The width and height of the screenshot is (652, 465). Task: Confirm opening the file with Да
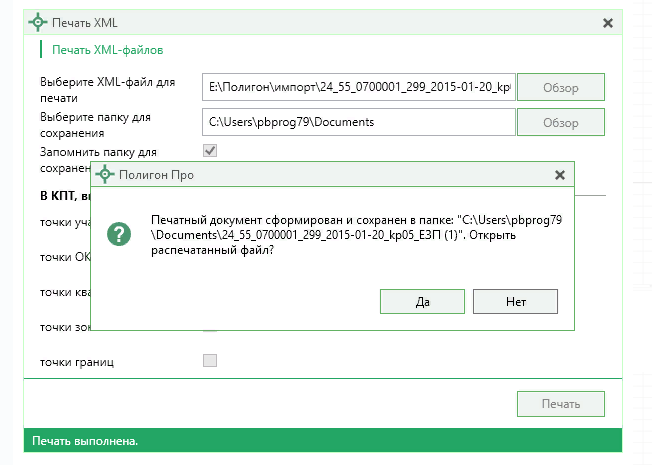[422, 301]
